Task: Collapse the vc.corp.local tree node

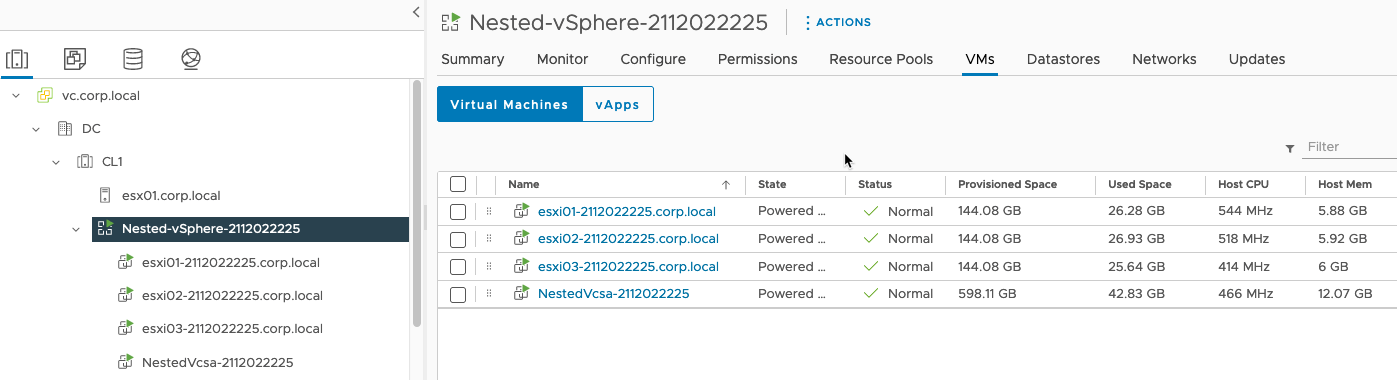Action: coord(16,96)
